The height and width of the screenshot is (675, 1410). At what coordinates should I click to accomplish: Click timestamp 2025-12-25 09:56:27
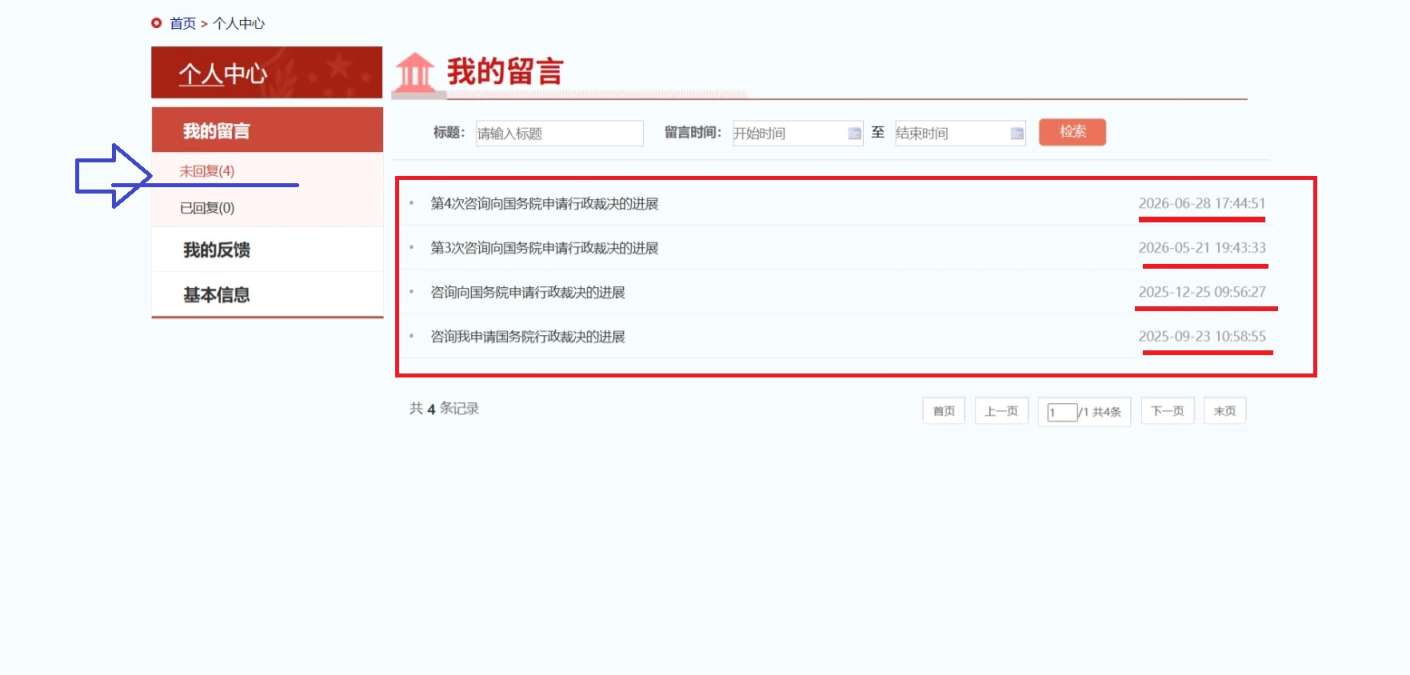[1202, 292]
